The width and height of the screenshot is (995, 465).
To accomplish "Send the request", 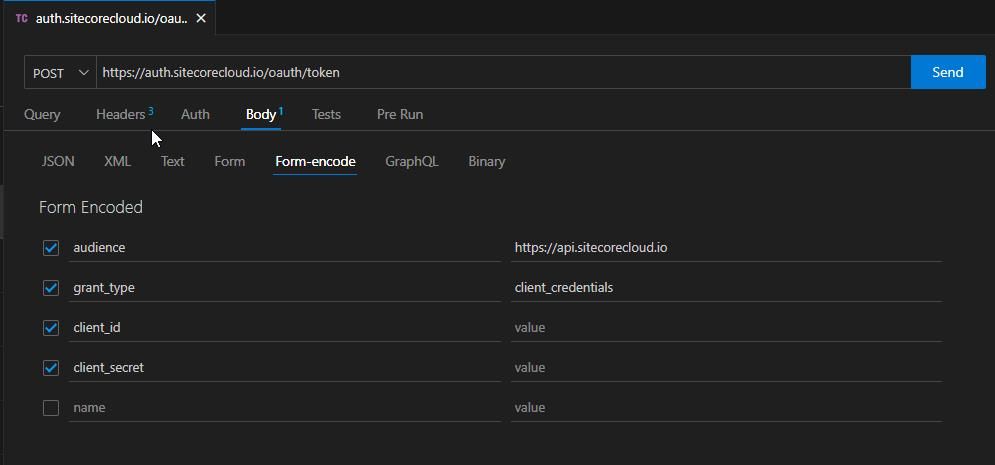I will (947, 72).
